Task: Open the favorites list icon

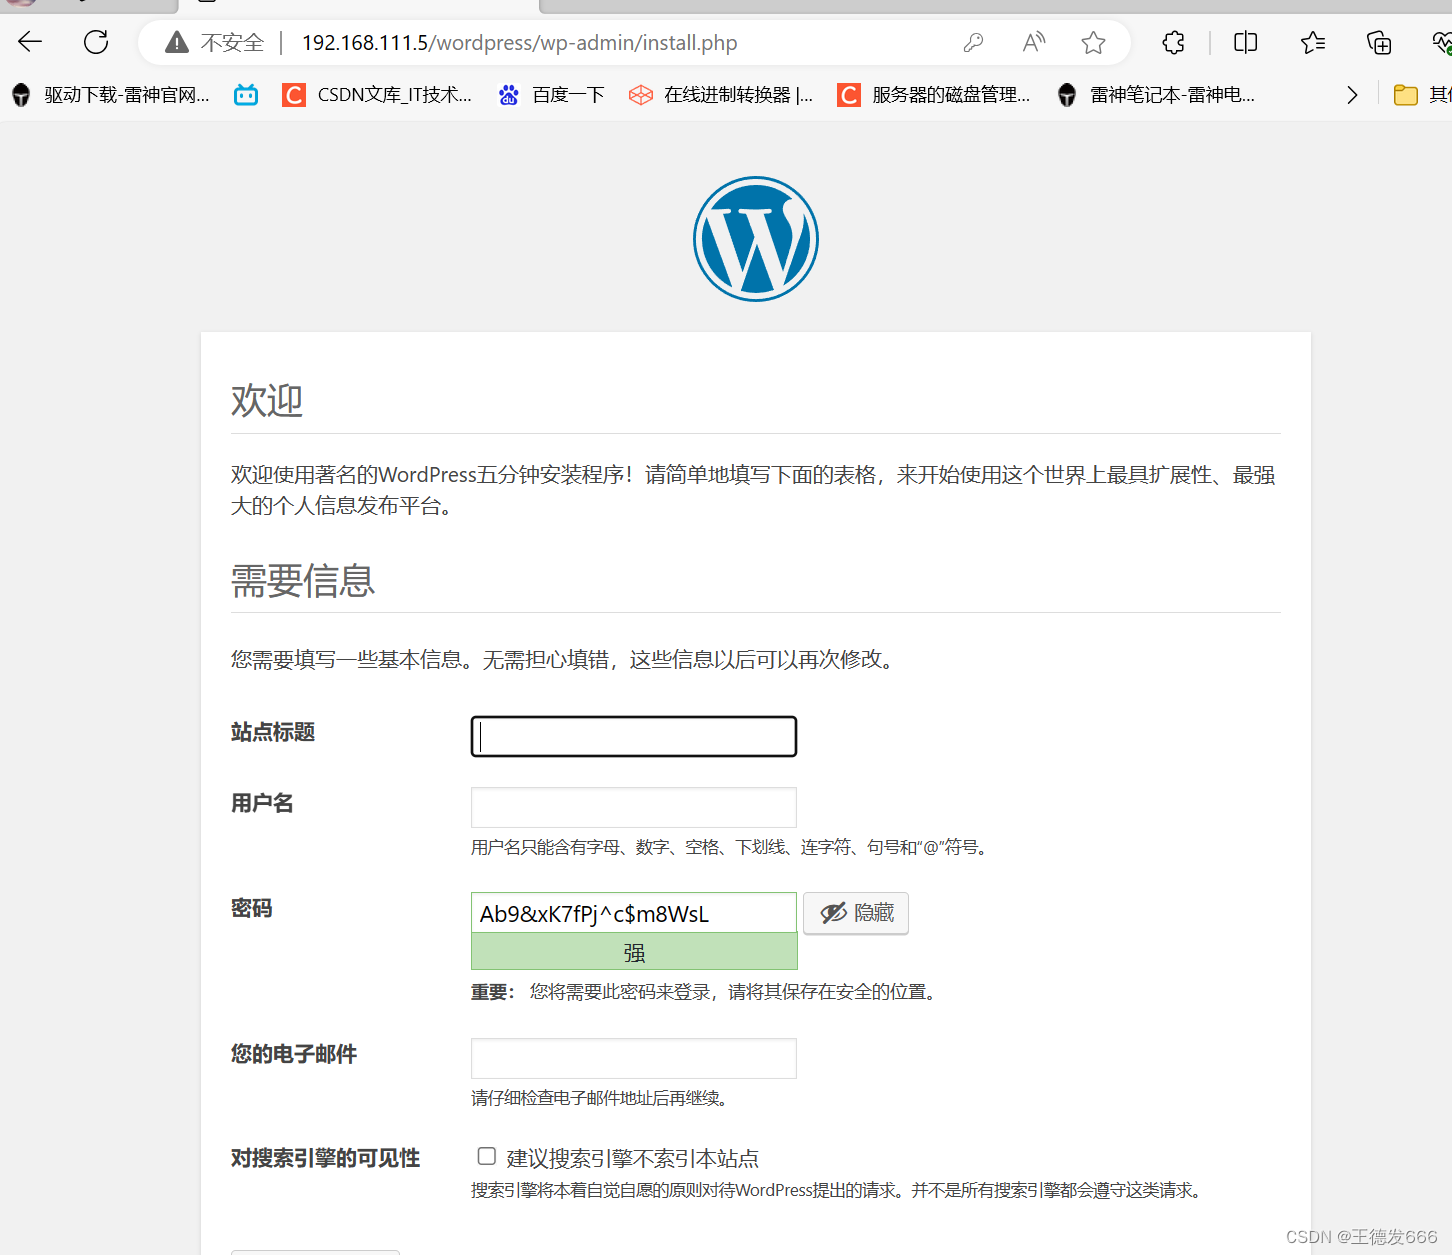Action: point(1313,42)
